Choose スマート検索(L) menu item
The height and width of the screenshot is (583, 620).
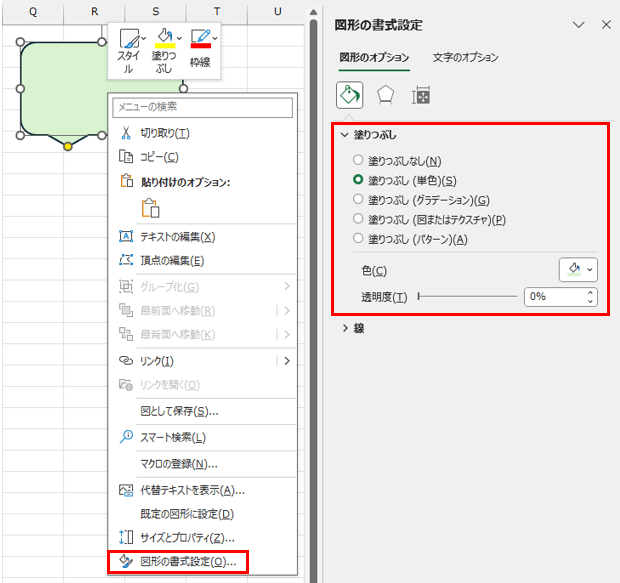point(202,437)
